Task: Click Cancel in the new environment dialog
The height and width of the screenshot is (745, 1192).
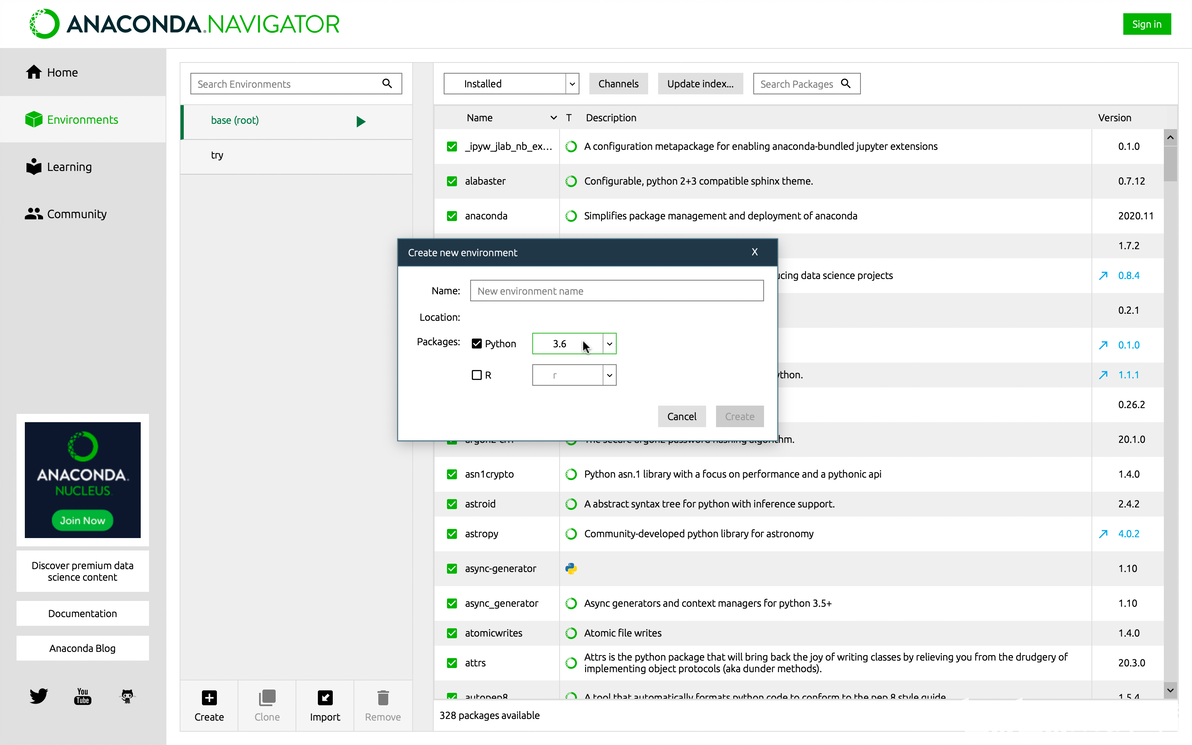Action: (682, 417)
